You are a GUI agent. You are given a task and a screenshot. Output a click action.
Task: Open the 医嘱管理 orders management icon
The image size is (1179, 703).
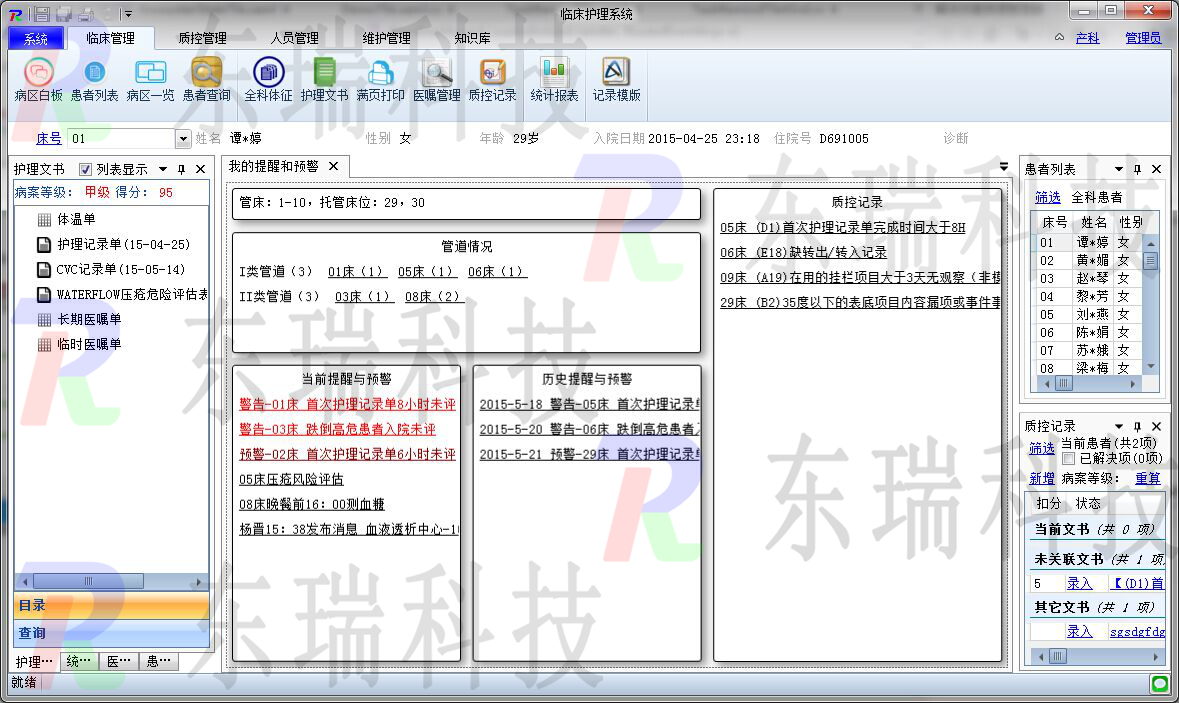click(436, 80)
